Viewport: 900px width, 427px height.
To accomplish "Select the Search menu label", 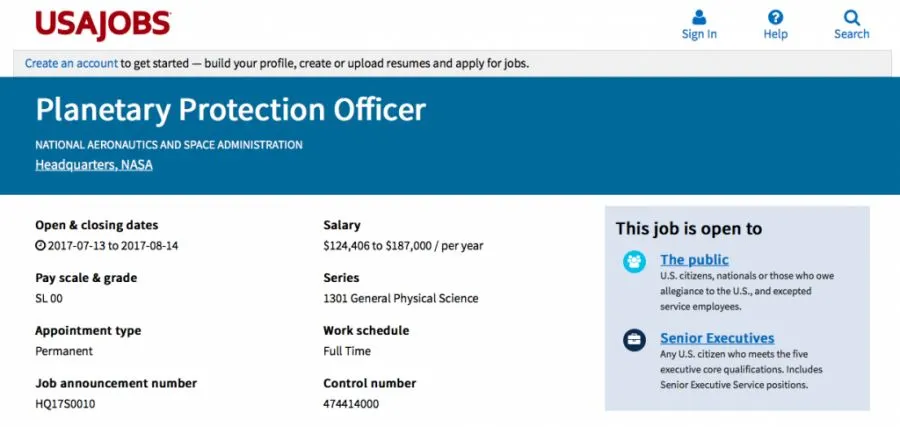I will [851, 34].
